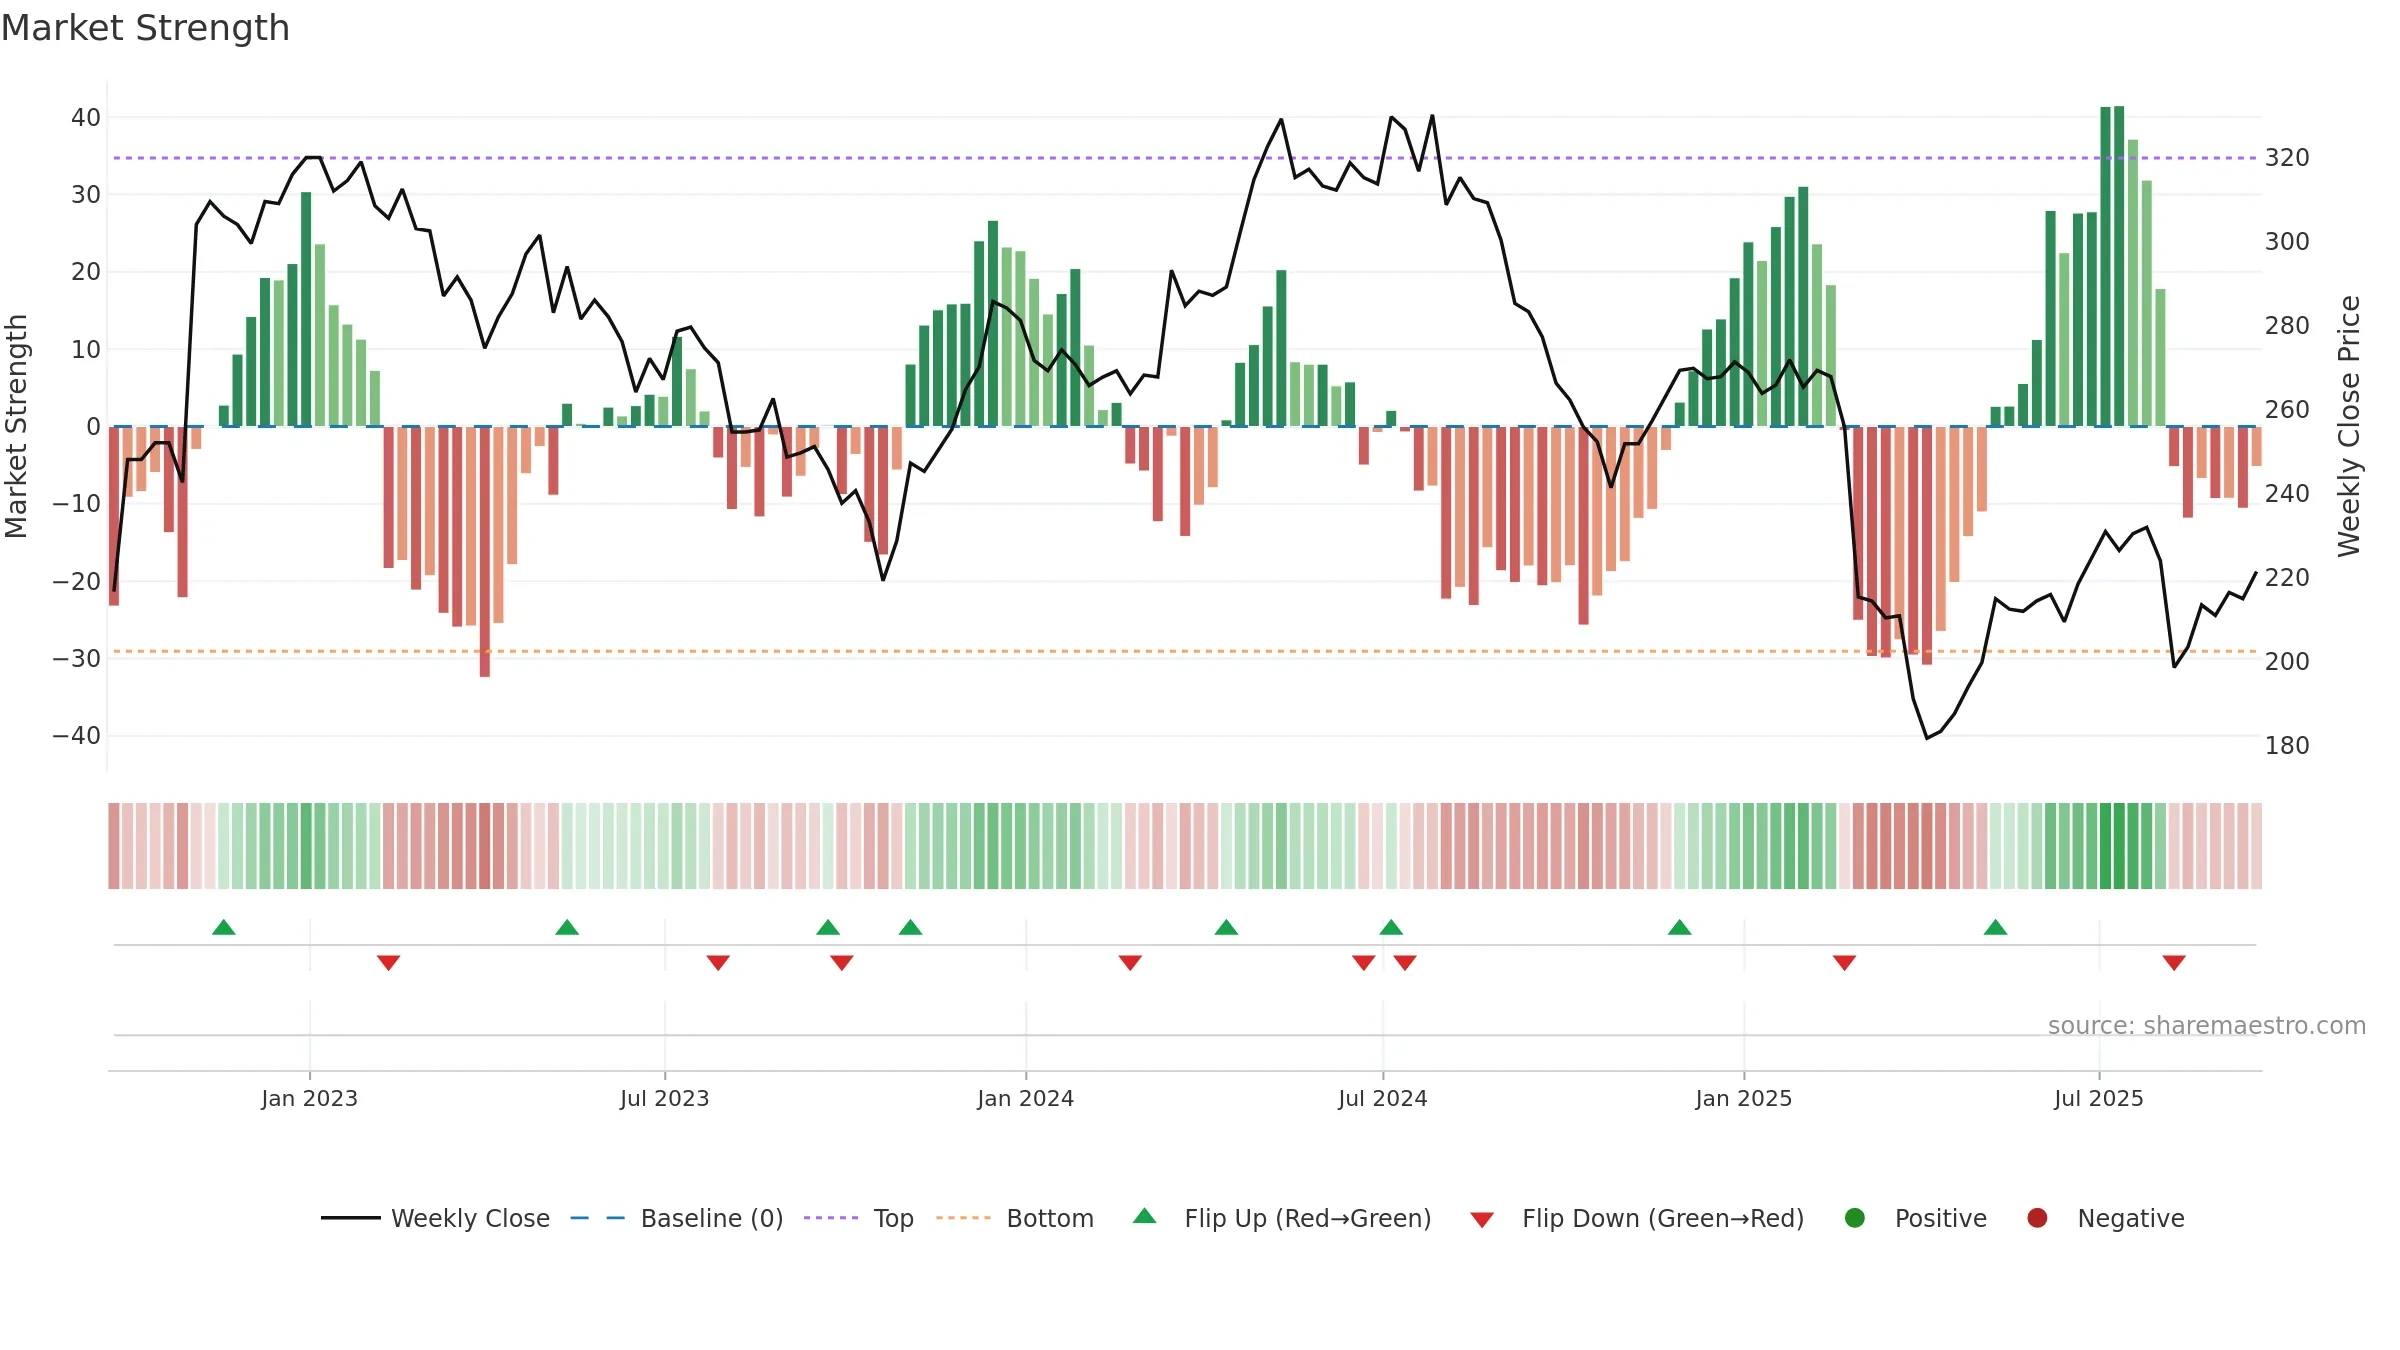Select the Flip Up marker around Dec 2024

coord(1680,927)
